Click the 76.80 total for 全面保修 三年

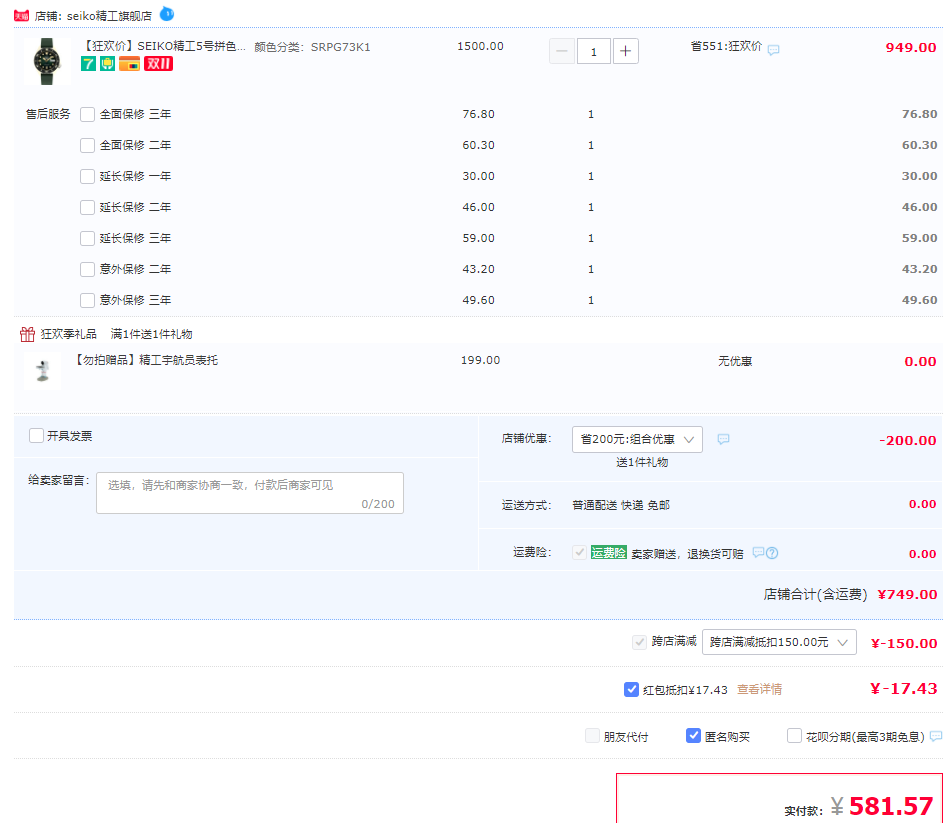click(919, 114)
